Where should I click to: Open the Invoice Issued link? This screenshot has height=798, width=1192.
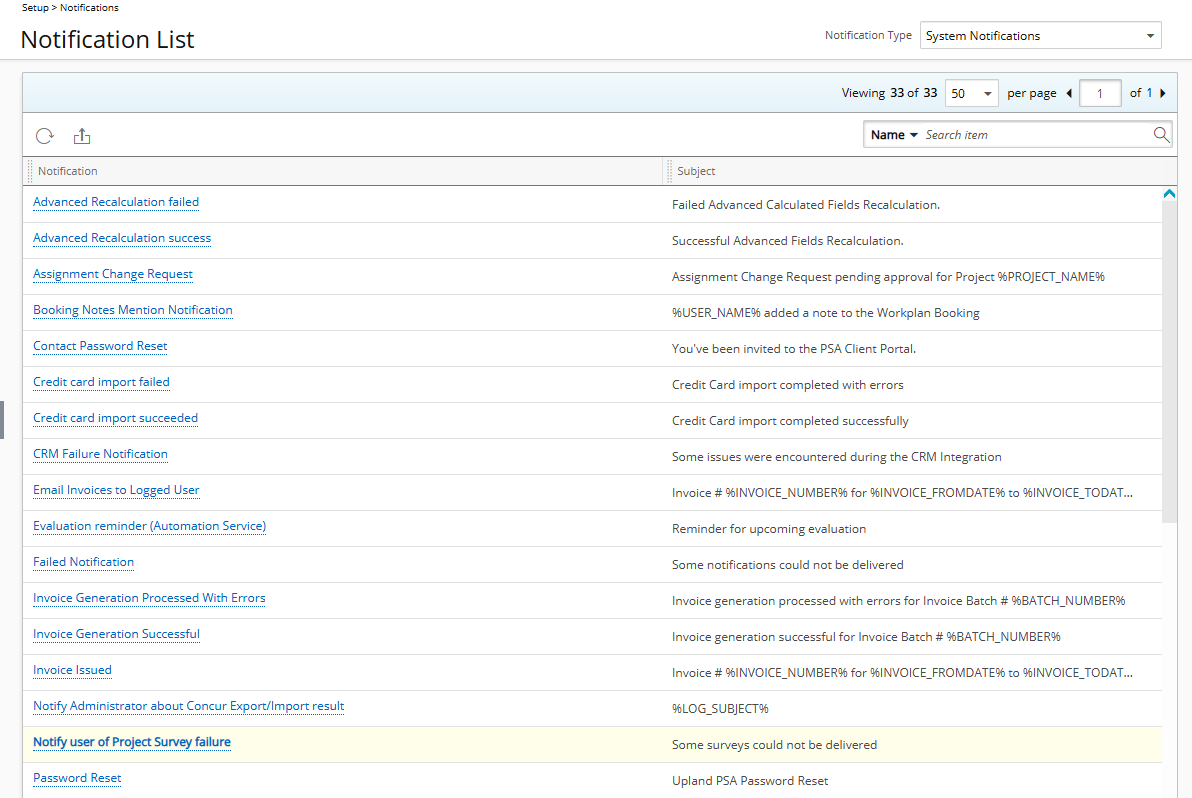(x=72, y=670)
